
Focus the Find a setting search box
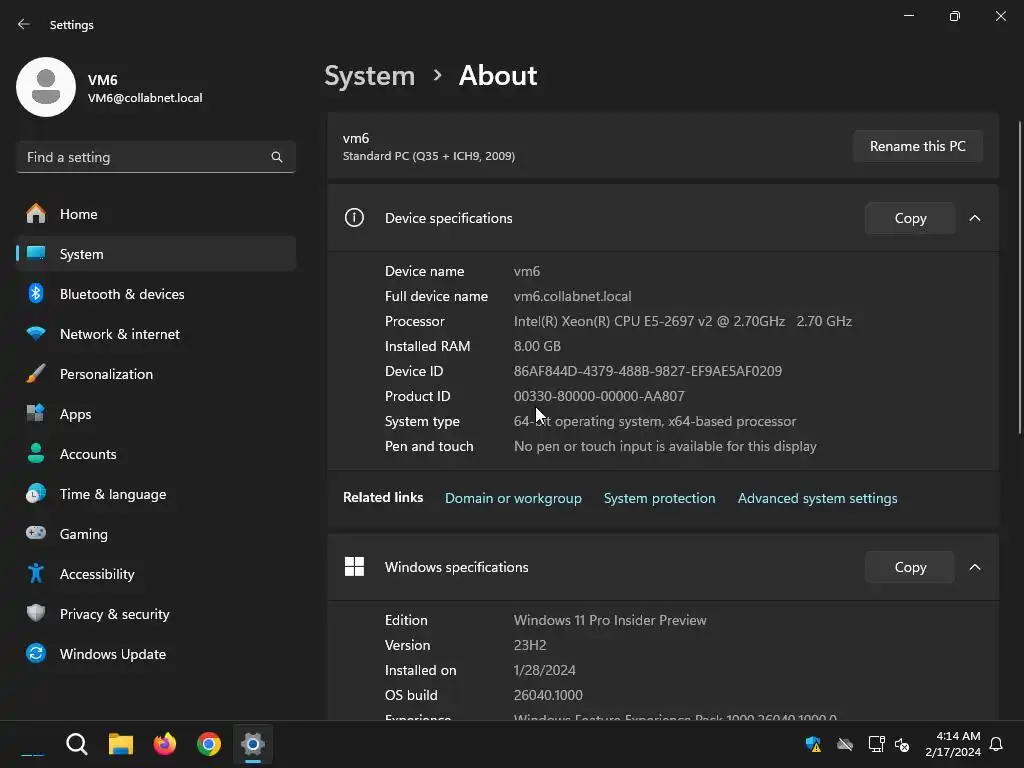pos(155,157)
